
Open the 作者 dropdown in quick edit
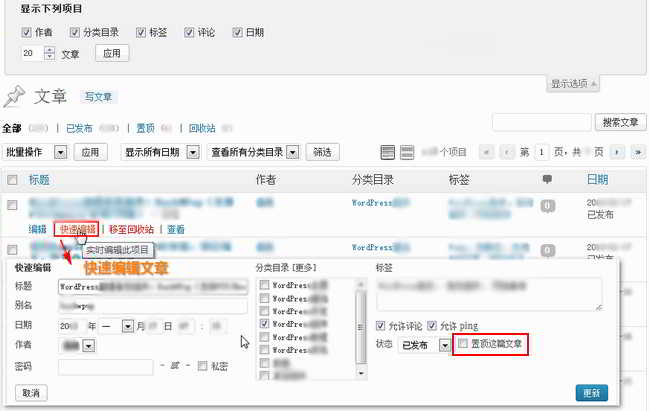click(78, 345)
